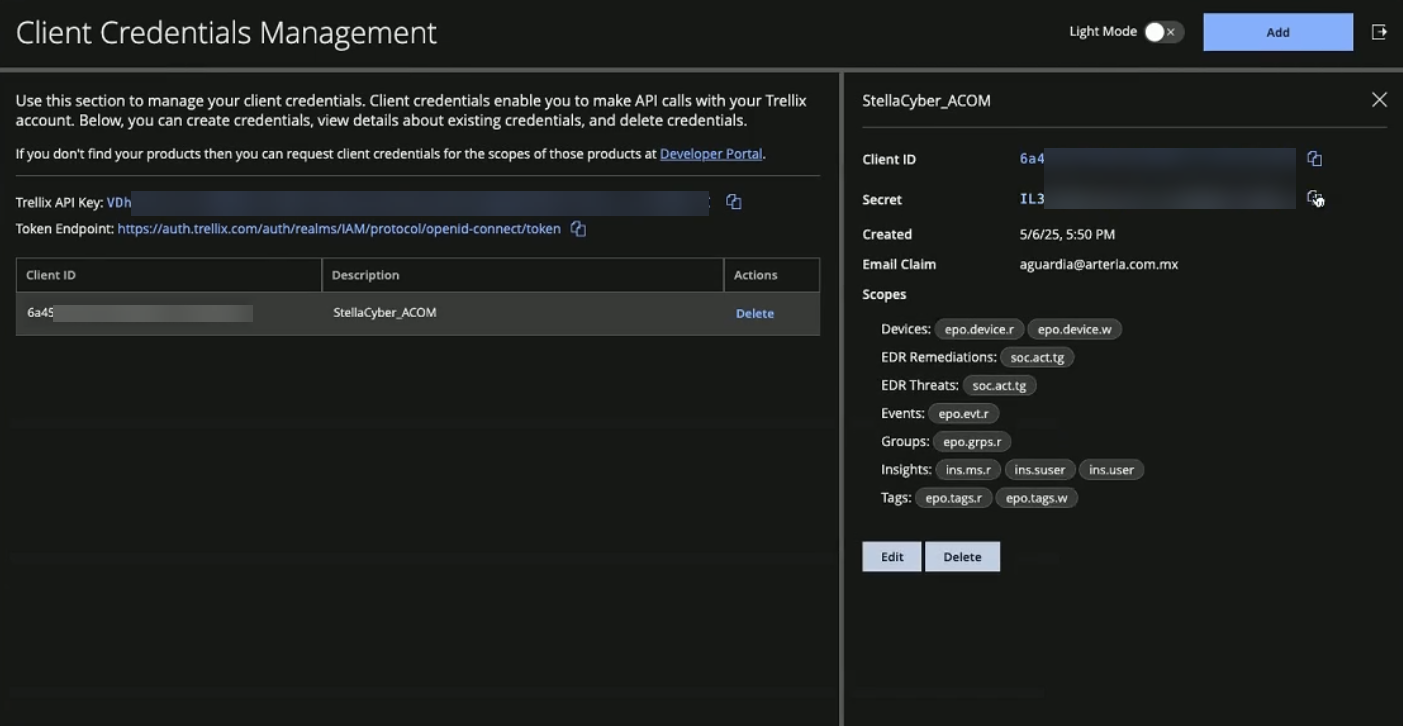Click the ins.suser scope chip
The height and width of the screenshot is (726, 1403).
click(1040, 470)
